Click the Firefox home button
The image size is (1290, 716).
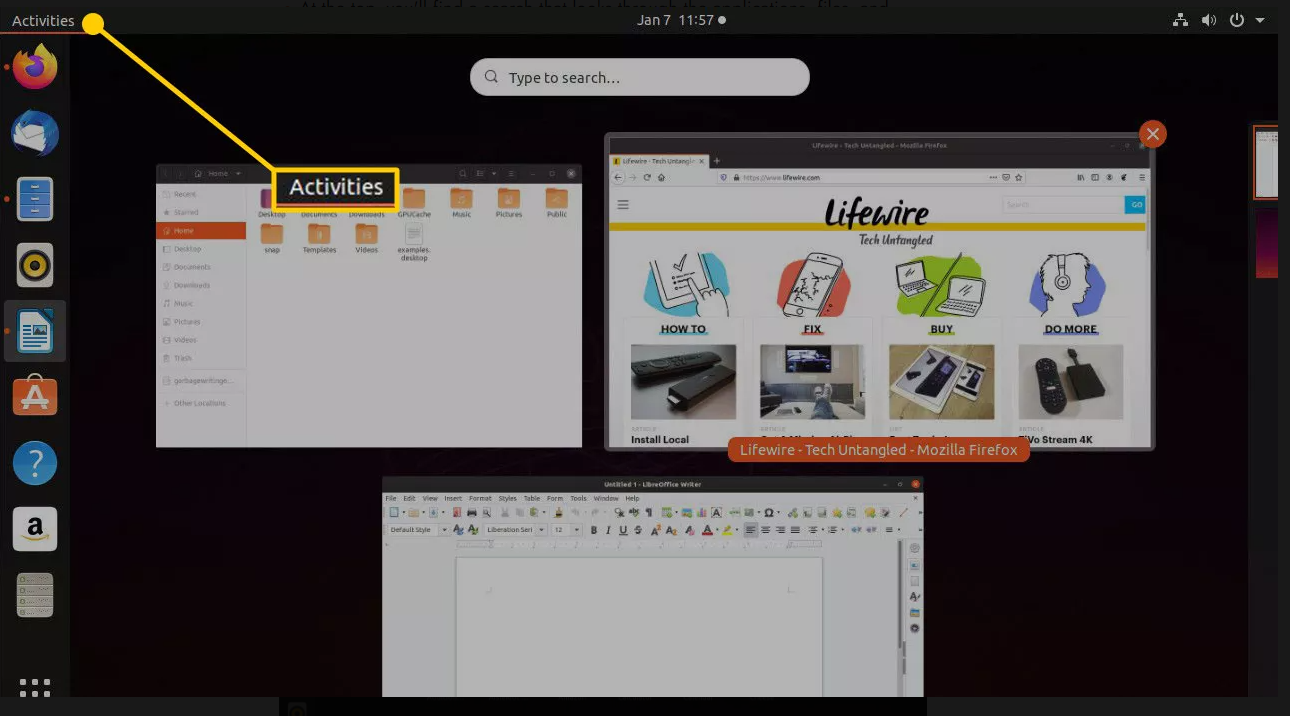tap(661, 177)
